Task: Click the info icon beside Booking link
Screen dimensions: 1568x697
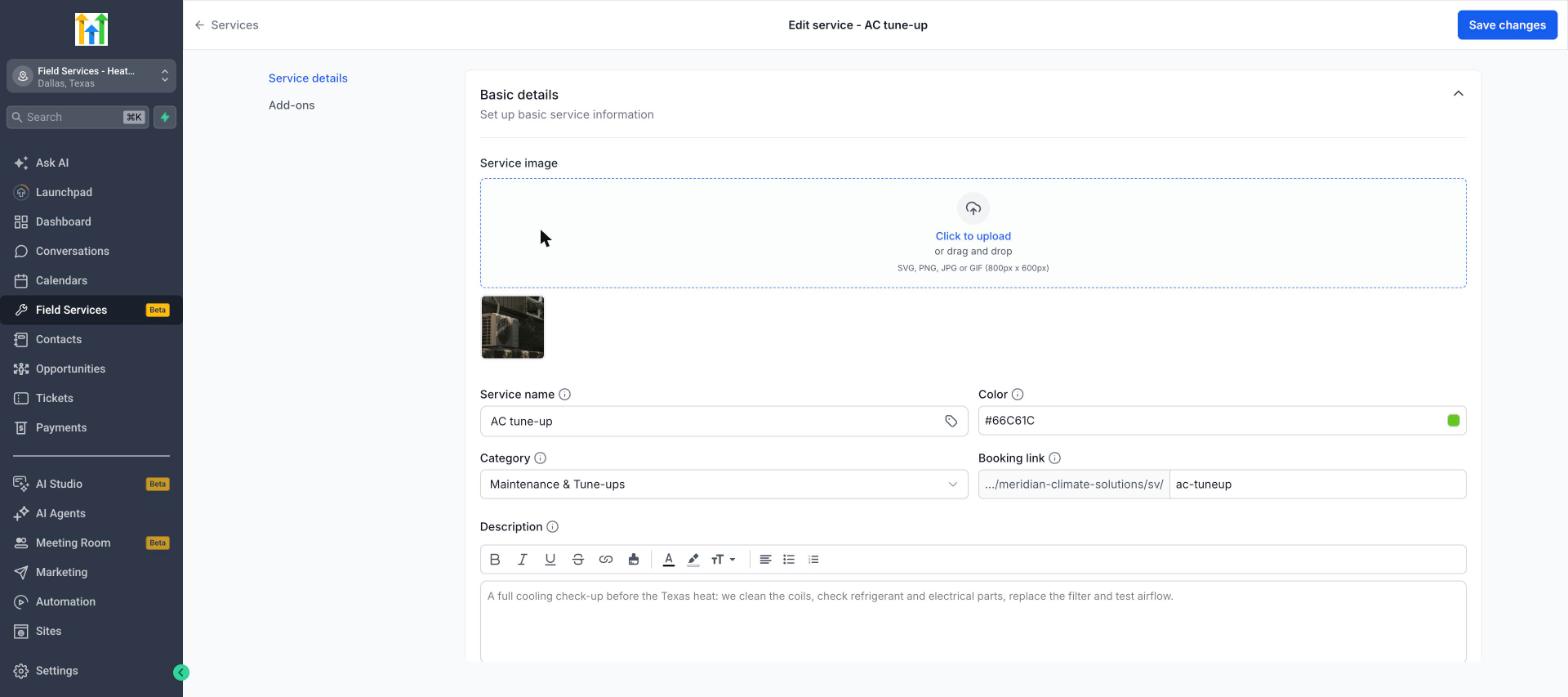Action: click(x=1055, y=459)
